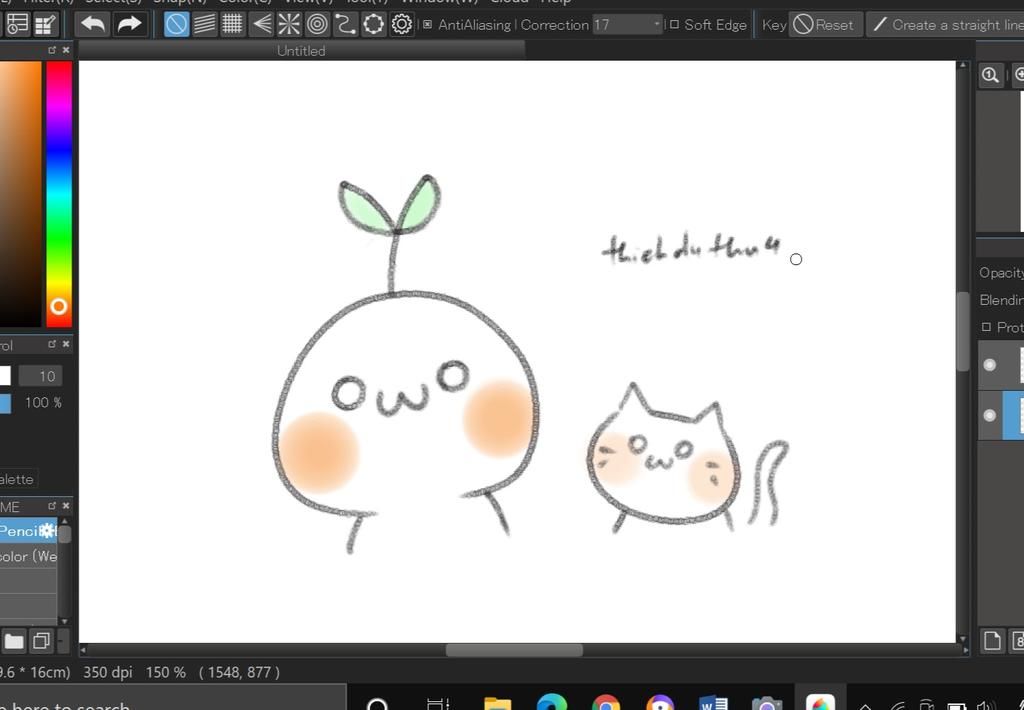Click the Windows search circle icon

[x=377, y=704]
